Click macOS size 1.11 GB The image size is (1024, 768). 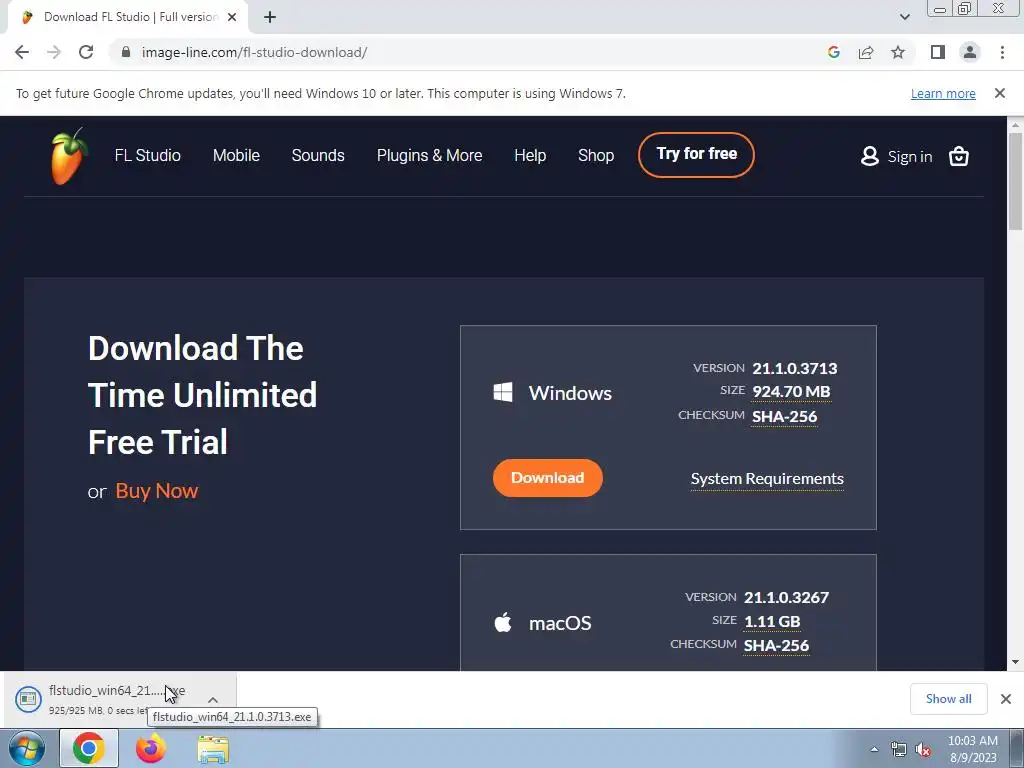click(x=772, y=622)
